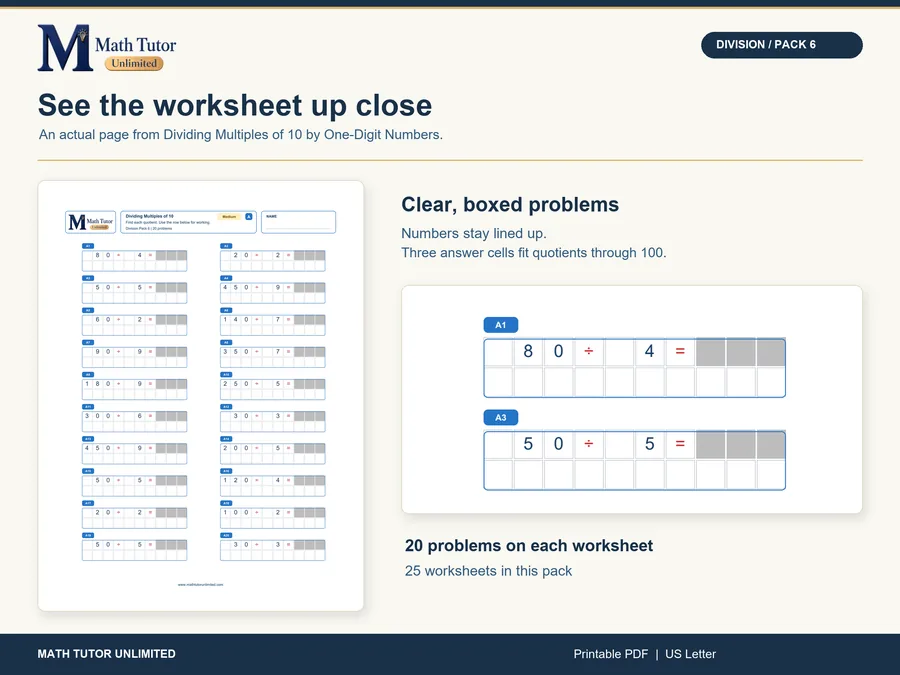Click the 250 ÷ 5 problem on the worksheet page

click(273, 389)
